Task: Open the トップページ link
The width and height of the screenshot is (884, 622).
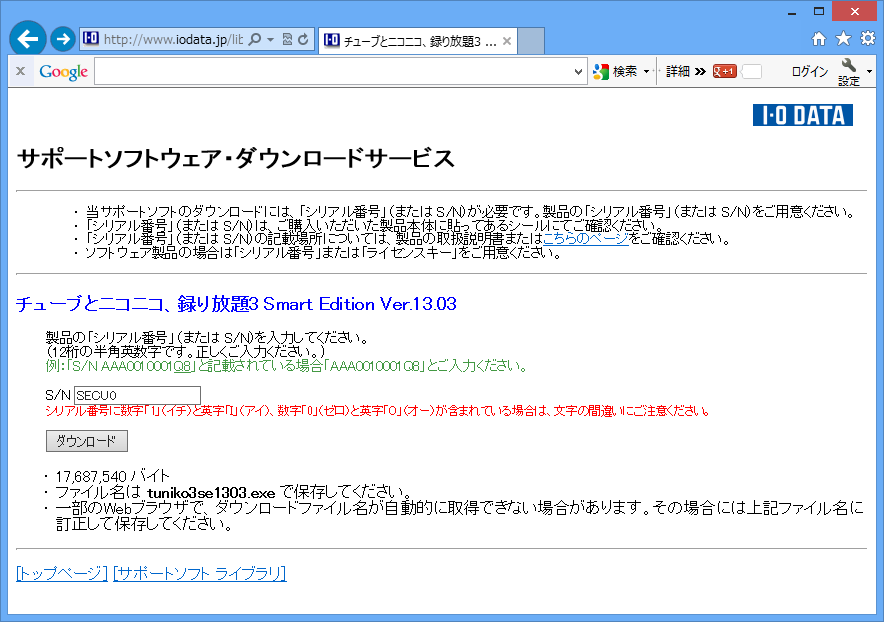Action: [x=61, y=574]
